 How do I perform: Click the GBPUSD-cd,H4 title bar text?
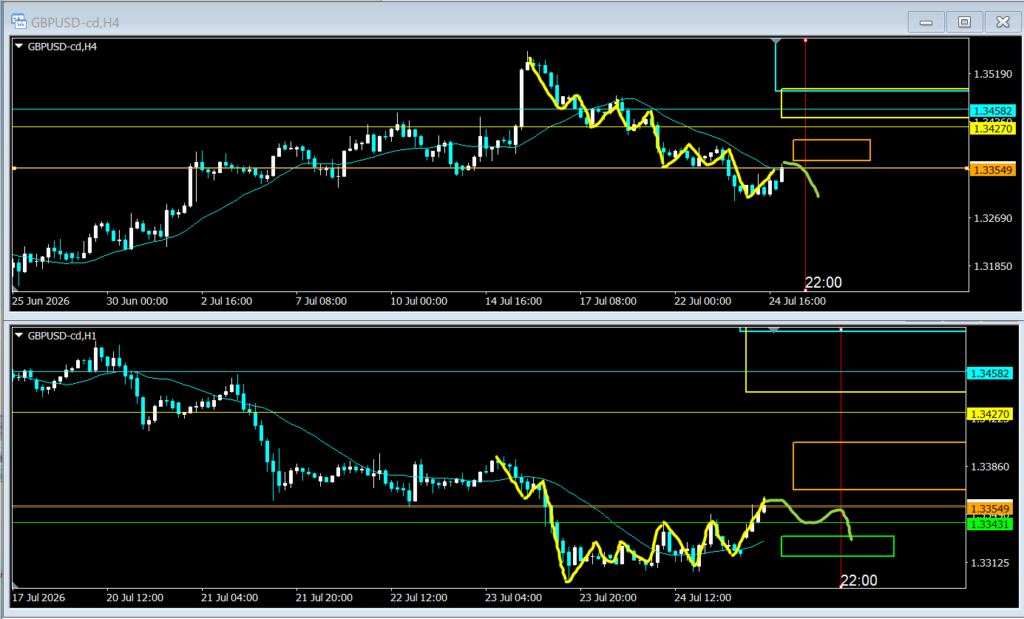[75, 23]
